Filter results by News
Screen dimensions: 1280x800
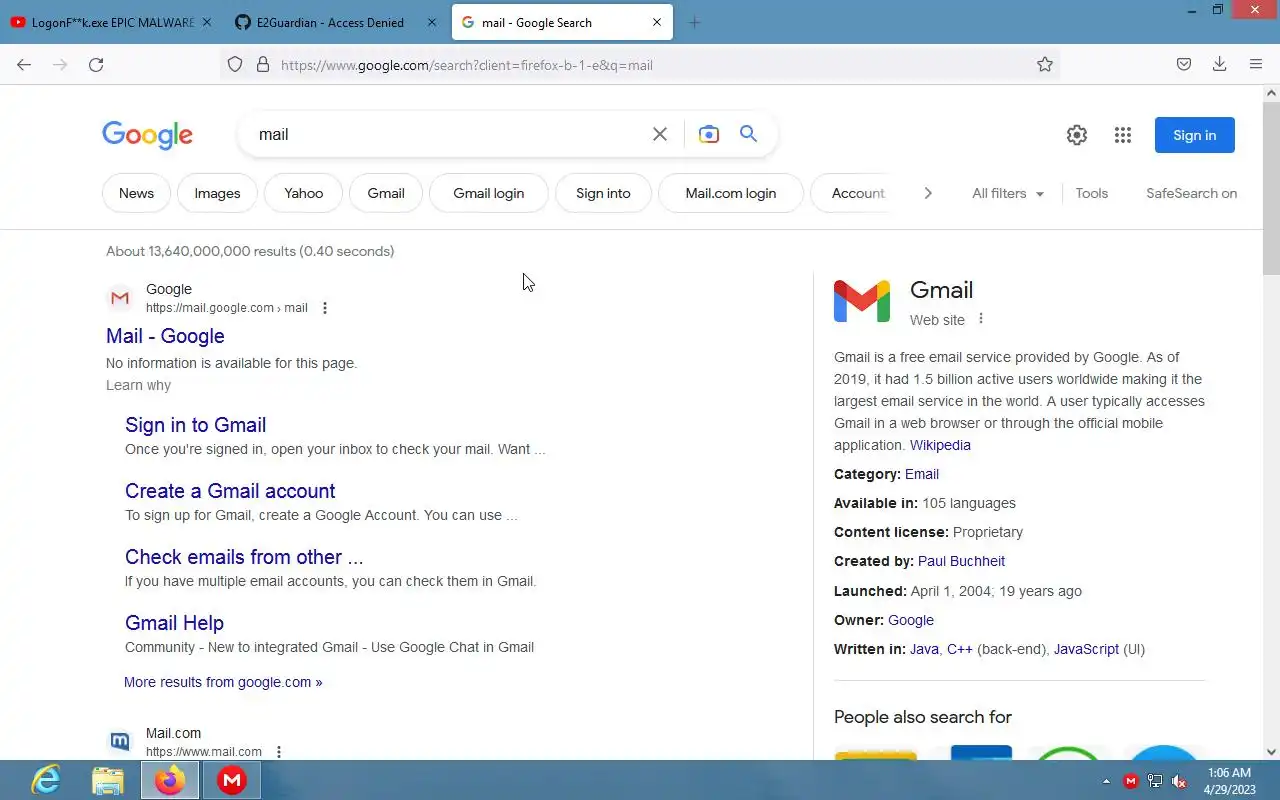[x=136, y=193]
